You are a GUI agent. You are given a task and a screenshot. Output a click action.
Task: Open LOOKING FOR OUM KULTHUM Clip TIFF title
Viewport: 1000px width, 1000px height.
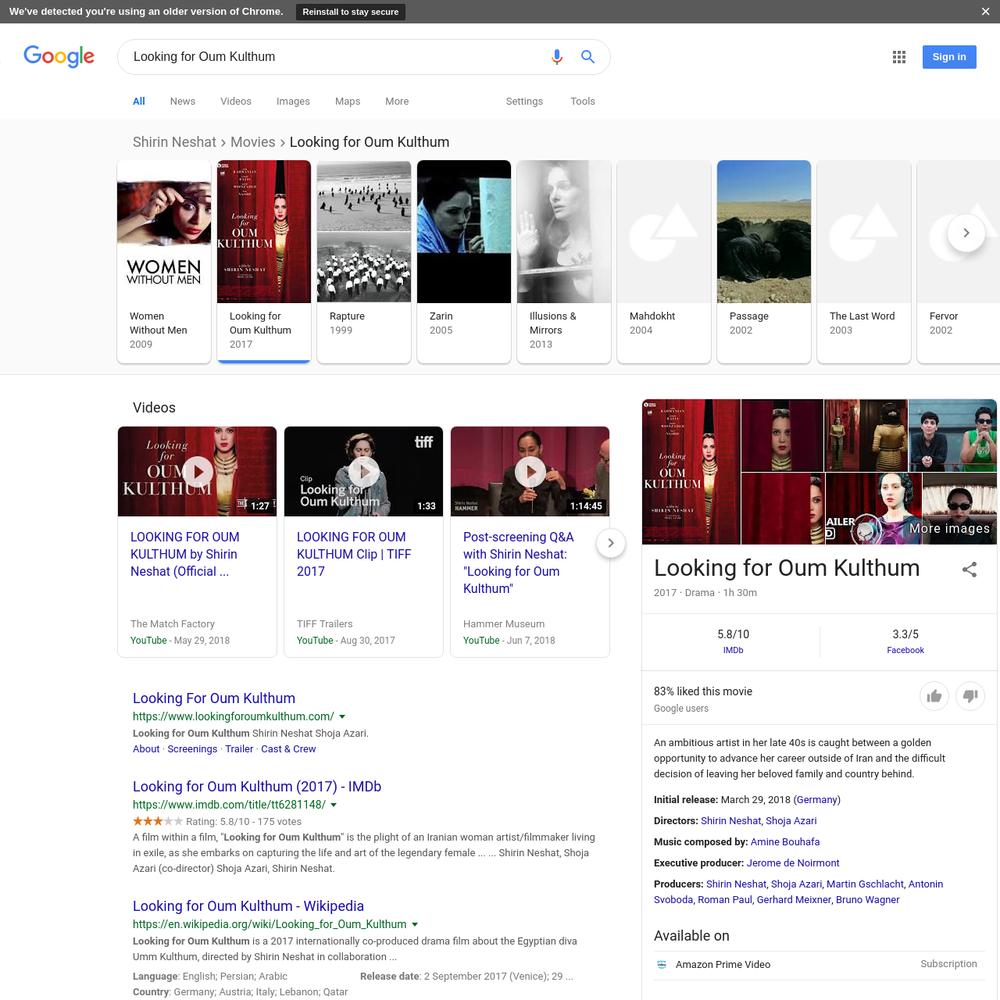(354, 554)
